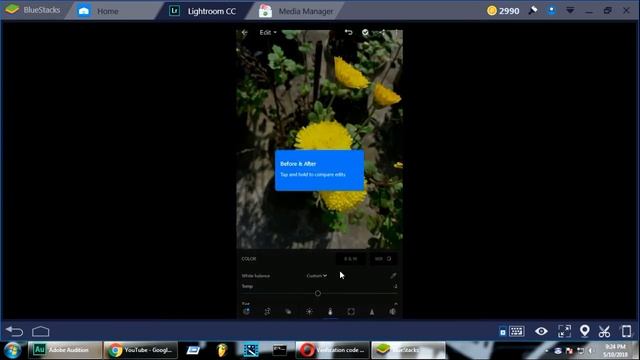Open the Selective edit tool icon
640x360 pixels.
(x=247, y=312)
